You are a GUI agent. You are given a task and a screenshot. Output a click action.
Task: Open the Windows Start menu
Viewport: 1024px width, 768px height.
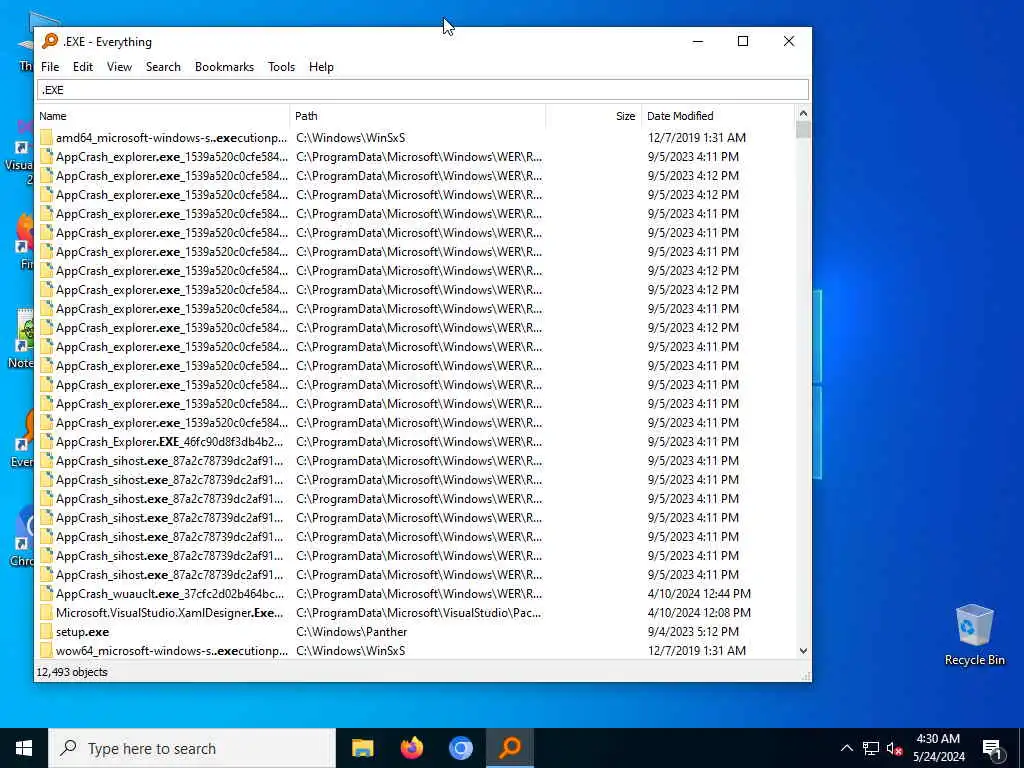pyautogui.click(x=24, y=748)
